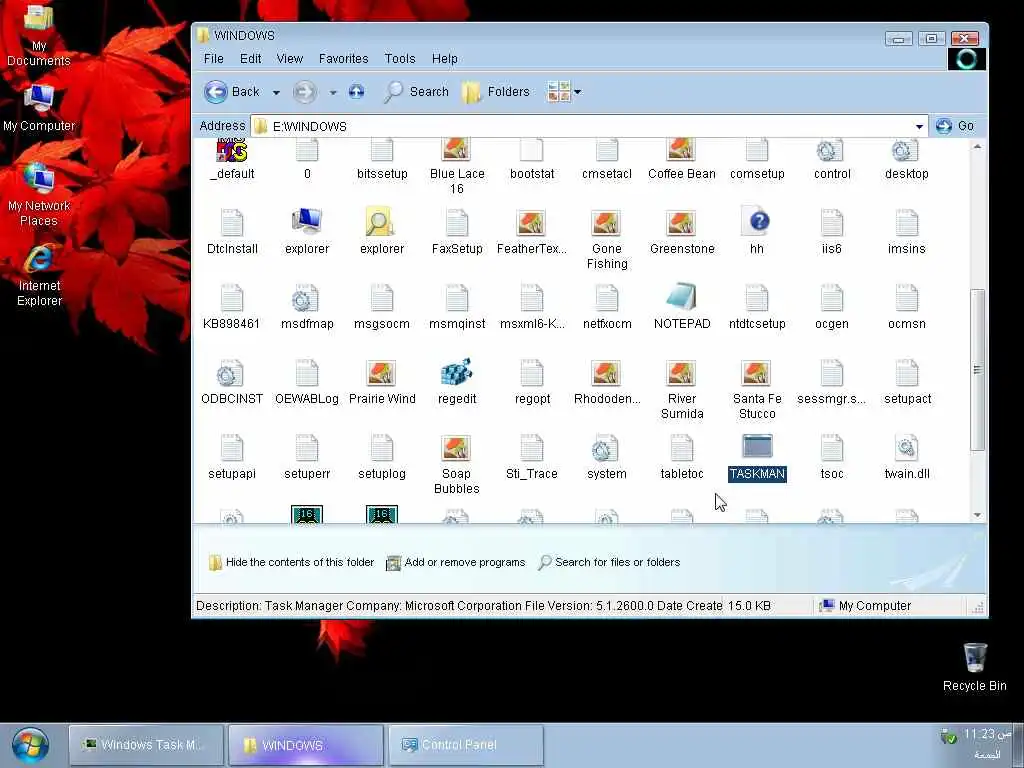Click the WINDOWS taskbar button
1024x768 pixels.
pos(306,744)
